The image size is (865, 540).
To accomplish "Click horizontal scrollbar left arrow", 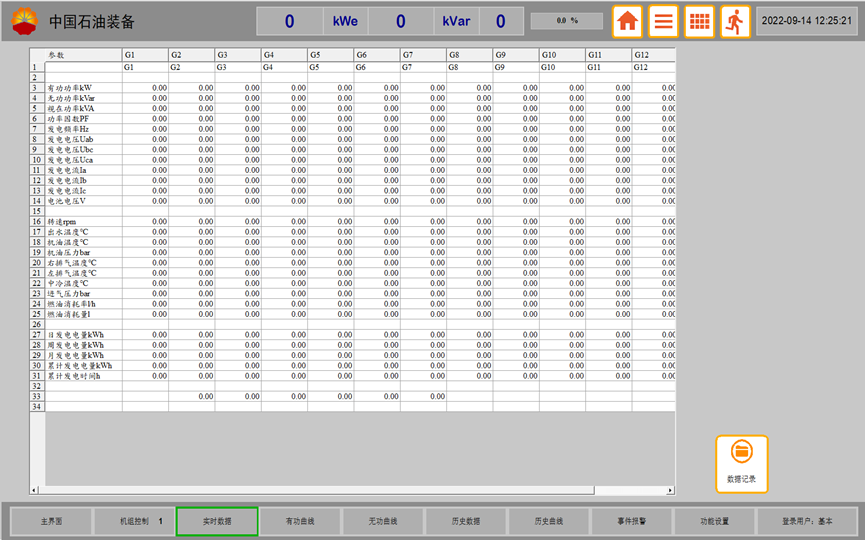I will point(34,490).
